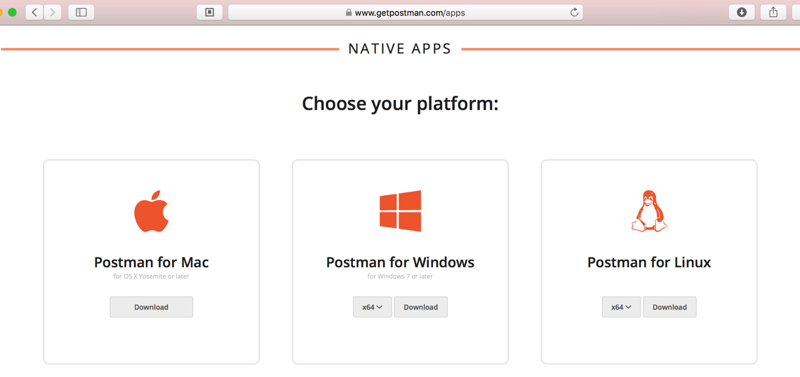800x377 pixels.
Task: Click the Postman for Windows heading
Action: pyautogui.click(x=400, y=262)
